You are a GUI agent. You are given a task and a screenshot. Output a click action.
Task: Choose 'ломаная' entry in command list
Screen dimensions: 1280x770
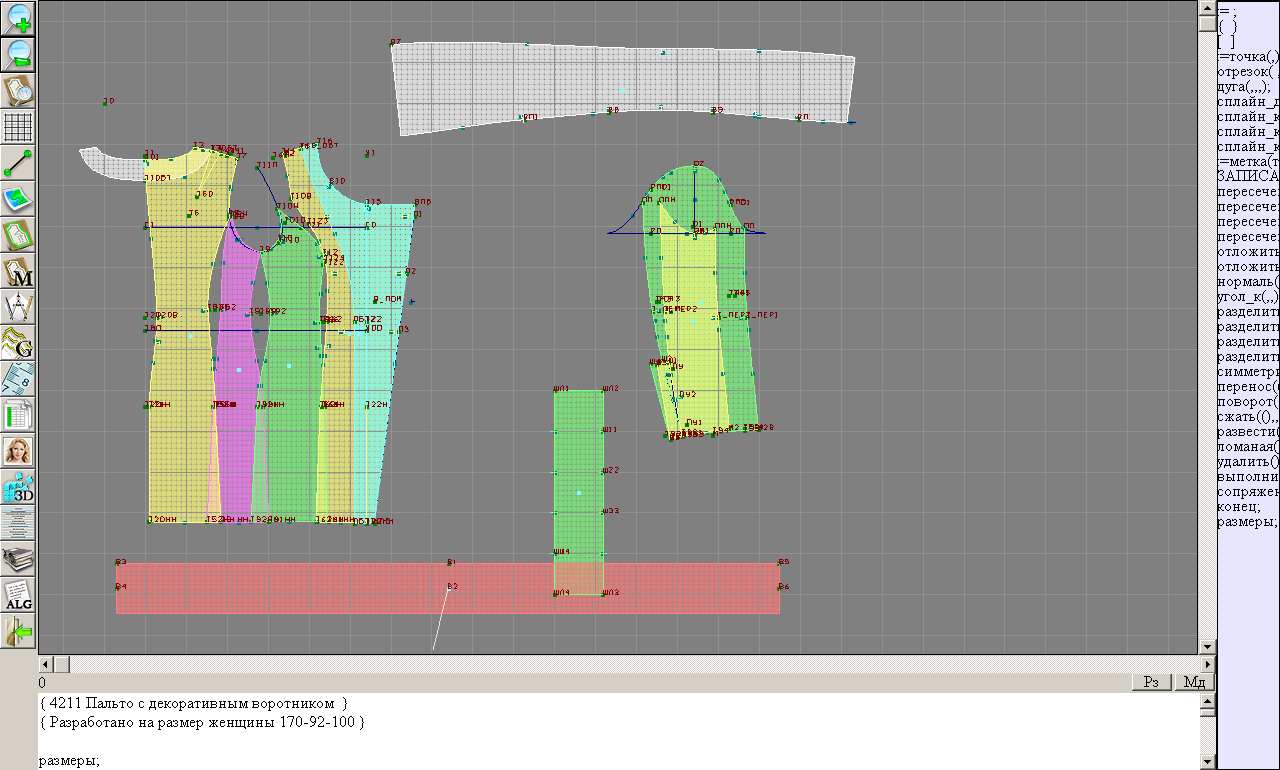[1245, 447]
